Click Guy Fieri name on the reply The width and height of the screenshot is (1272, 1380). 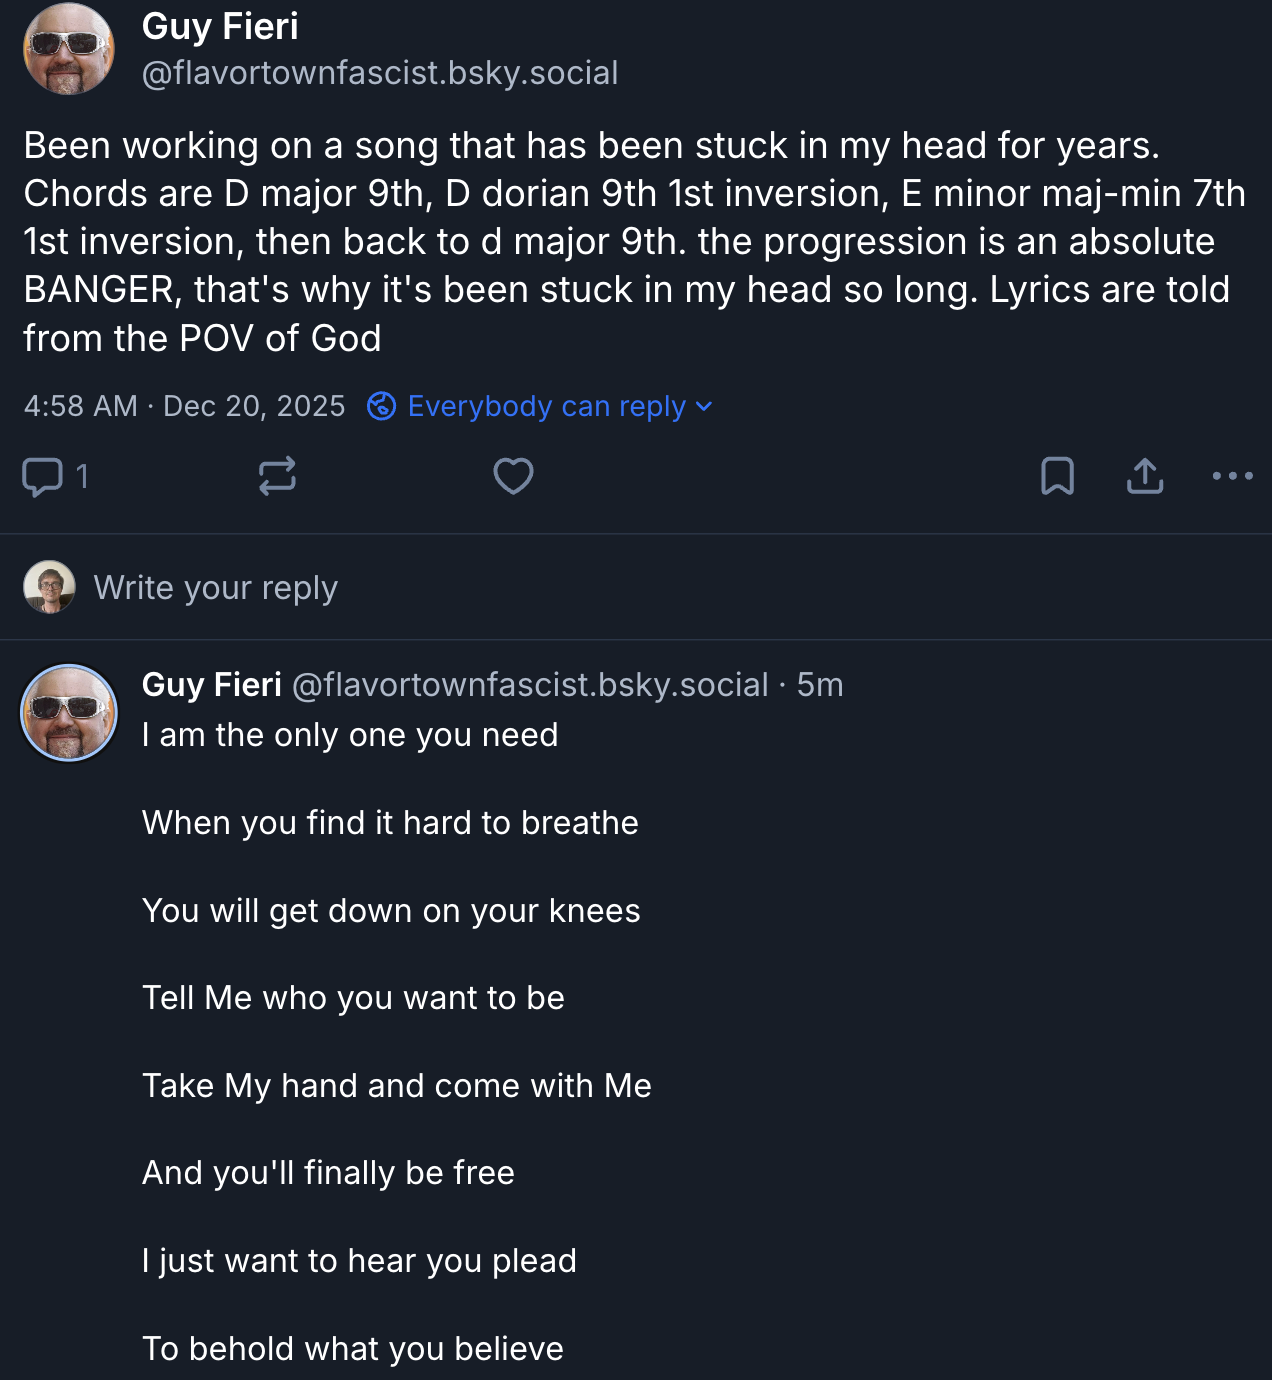click(x=212, y=685)
